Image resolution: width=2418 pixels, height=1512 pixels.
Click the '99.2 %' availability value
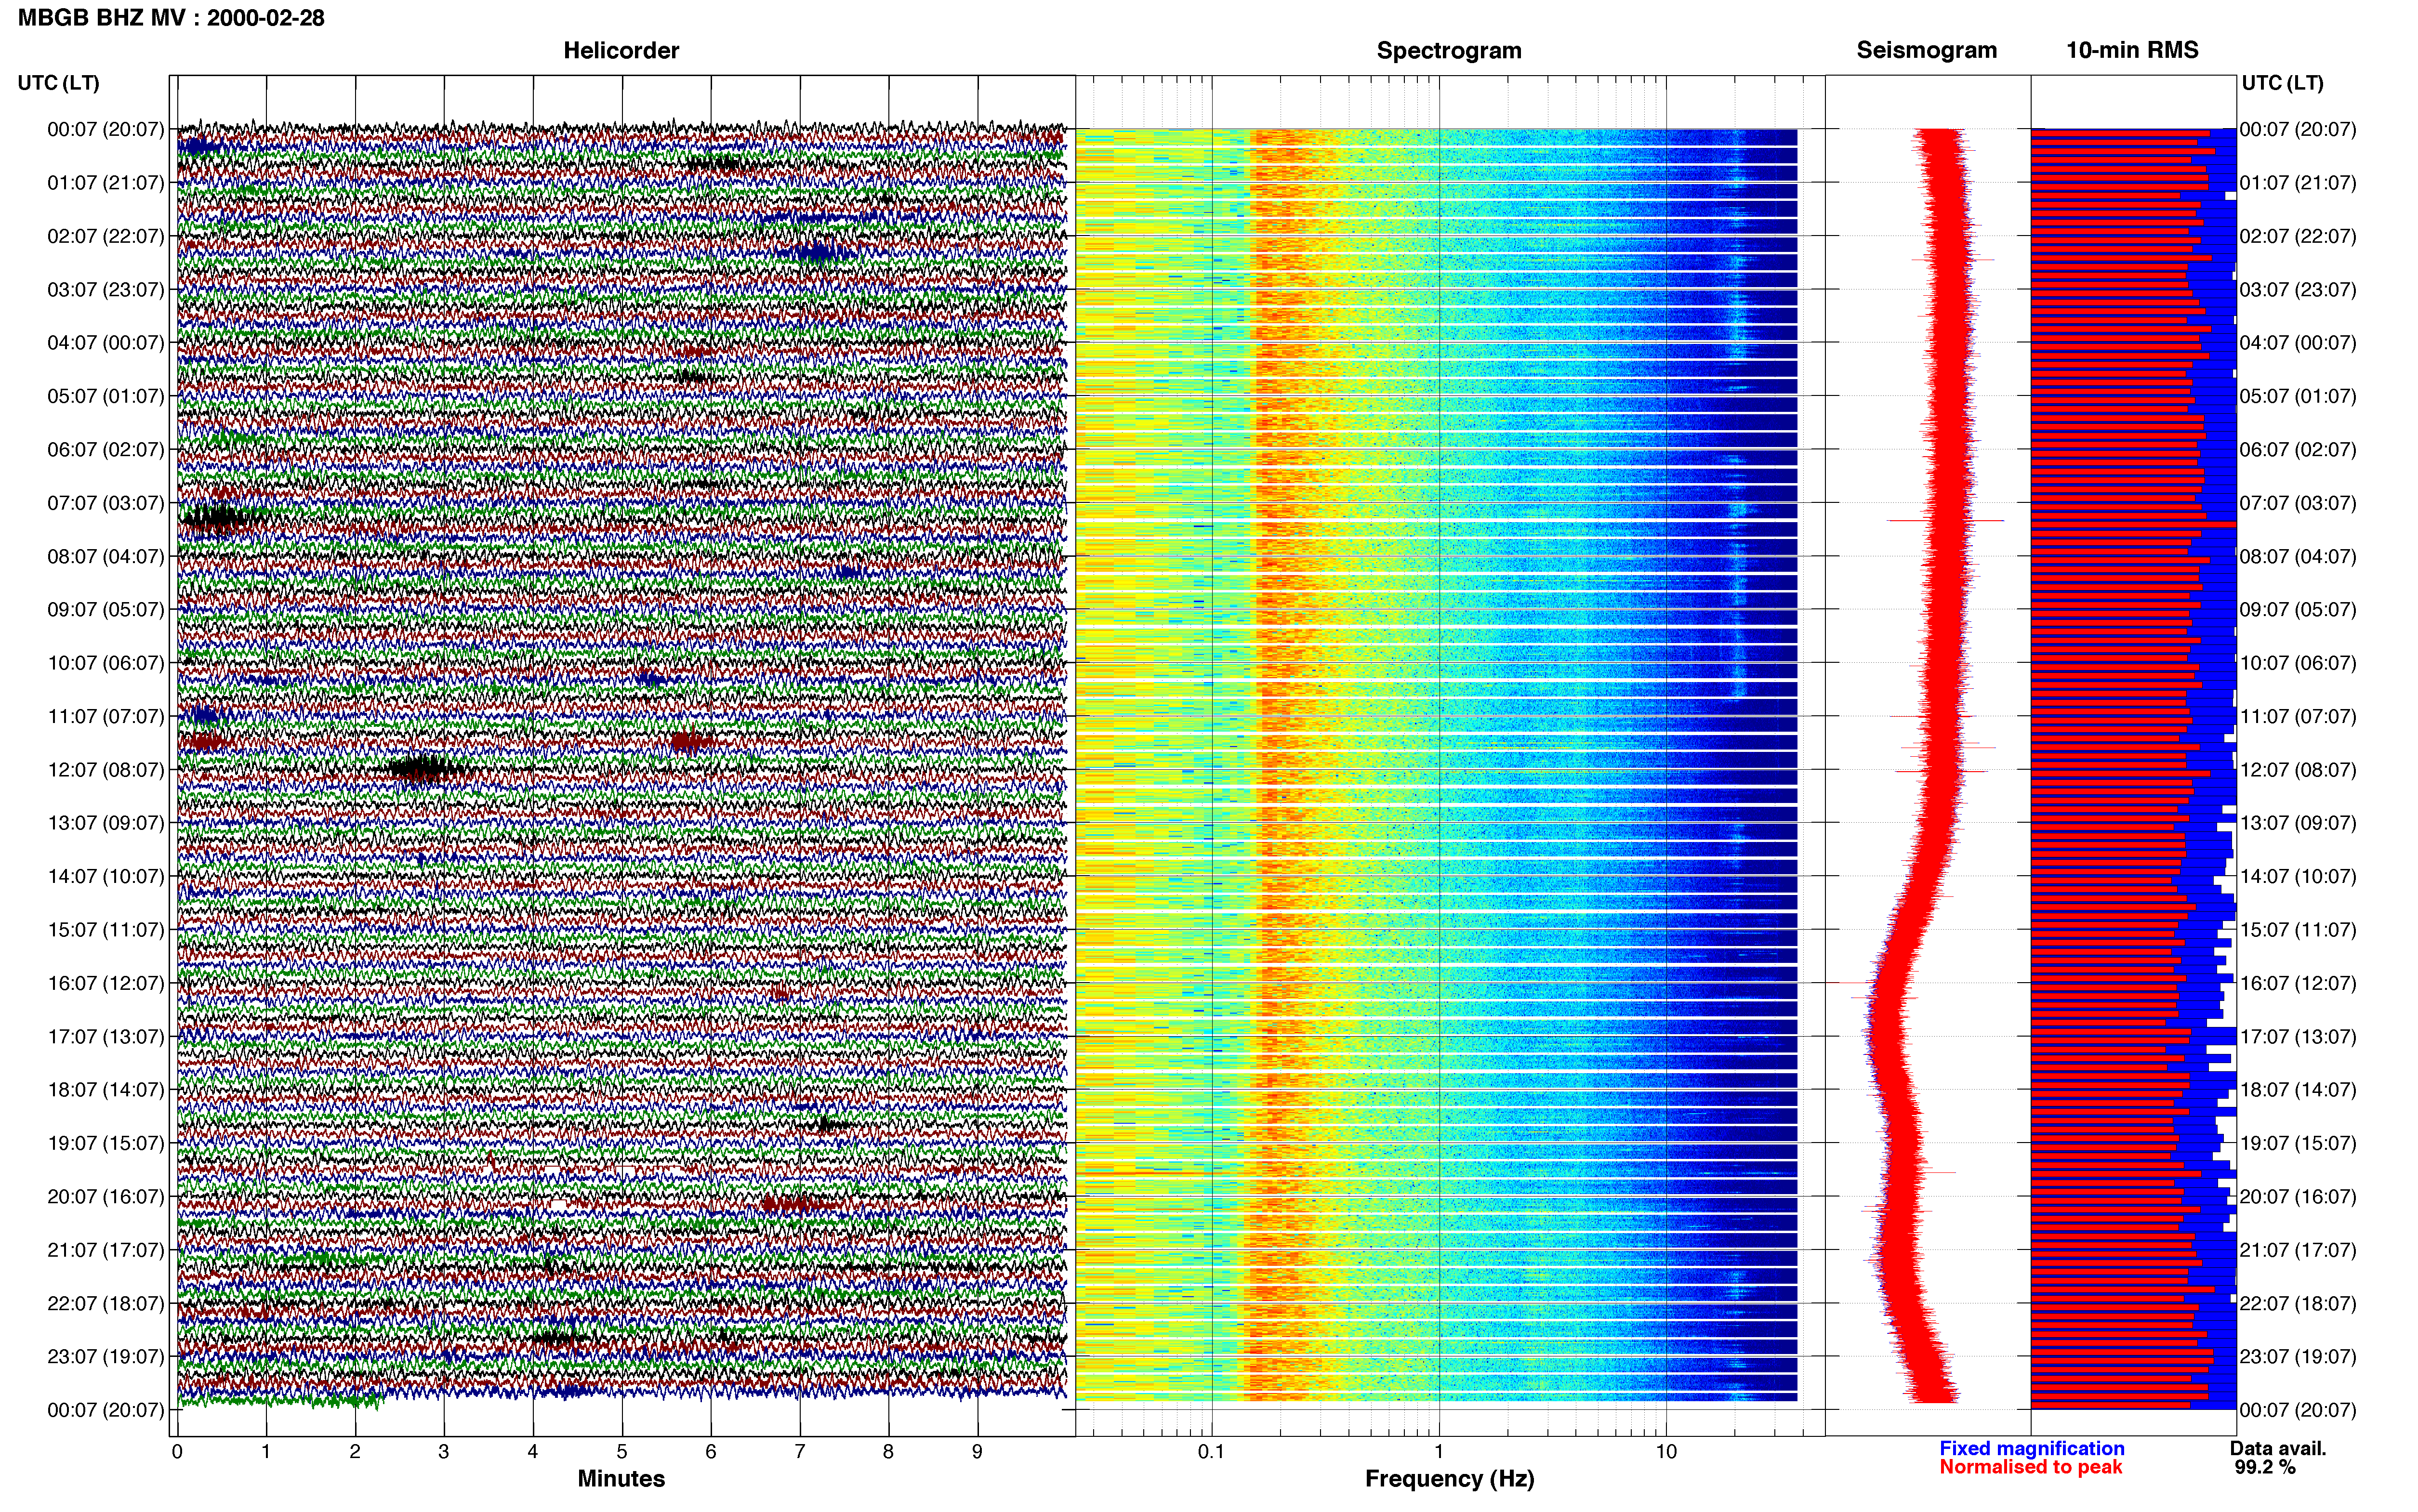[x=2265, y=1467]
